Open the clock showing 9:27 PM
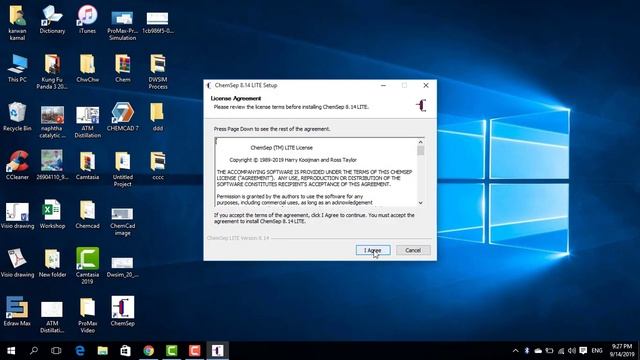 [622, 351]
